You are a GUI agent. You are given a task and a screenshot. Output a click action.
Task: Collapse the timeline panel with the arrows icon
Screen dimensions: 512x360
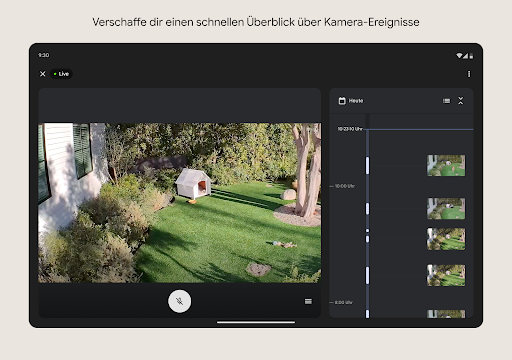[x=461, y=101]
